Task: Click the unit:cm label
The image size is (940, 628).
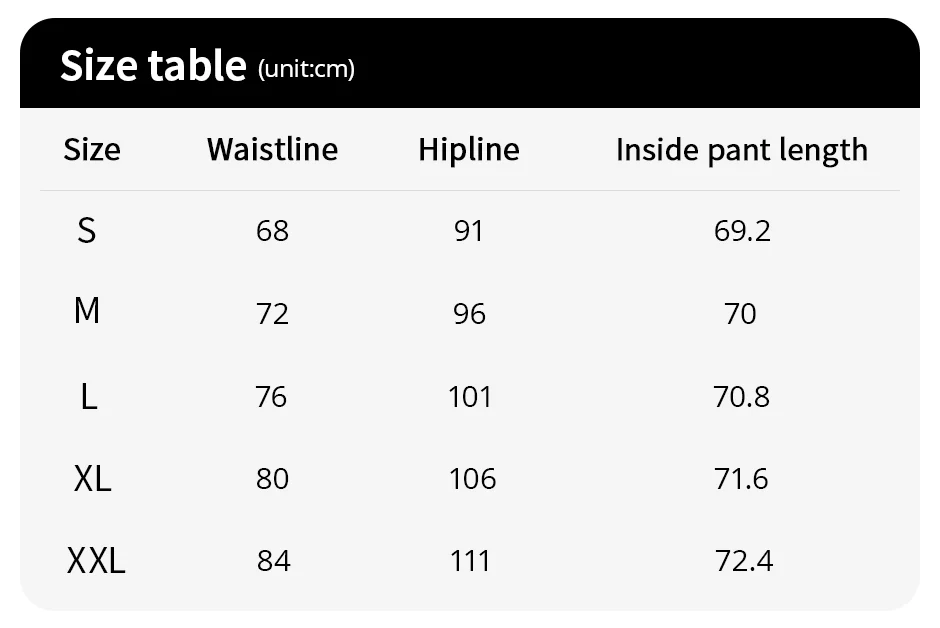Action: (x=306, y=69)
